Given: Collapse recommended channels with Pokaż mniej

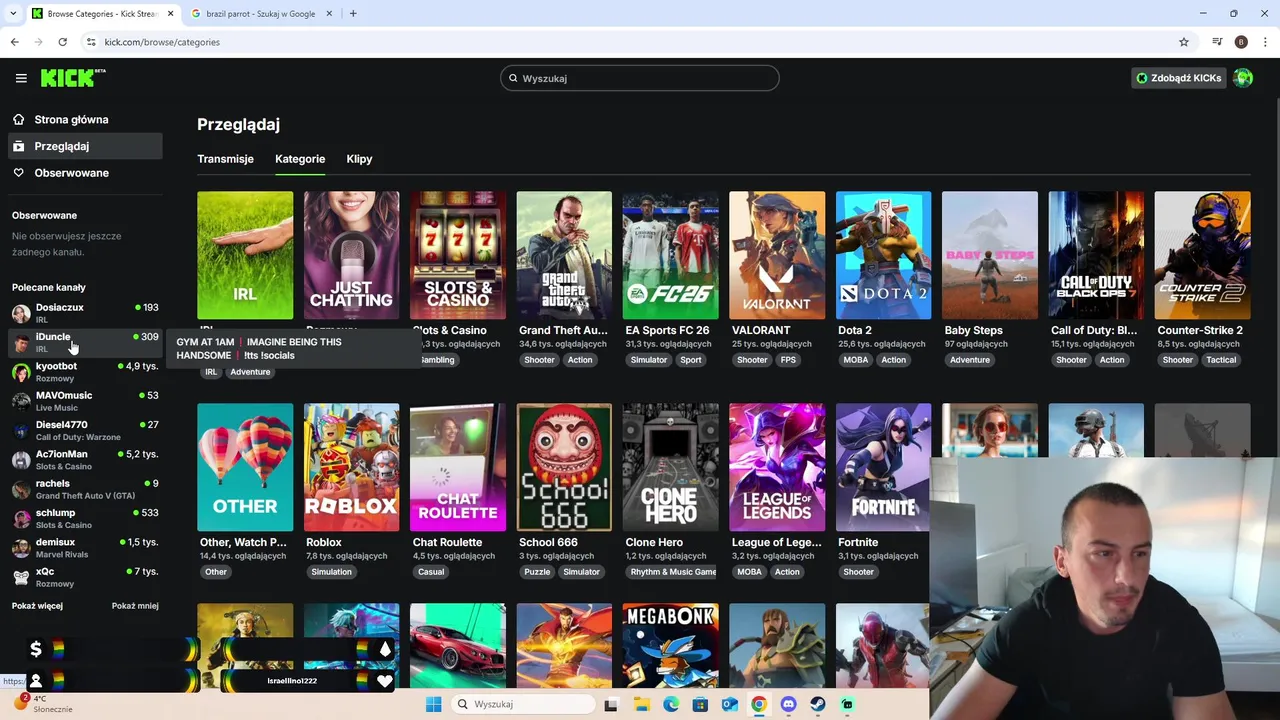Looking at the screenshot, I should point(135,606).
